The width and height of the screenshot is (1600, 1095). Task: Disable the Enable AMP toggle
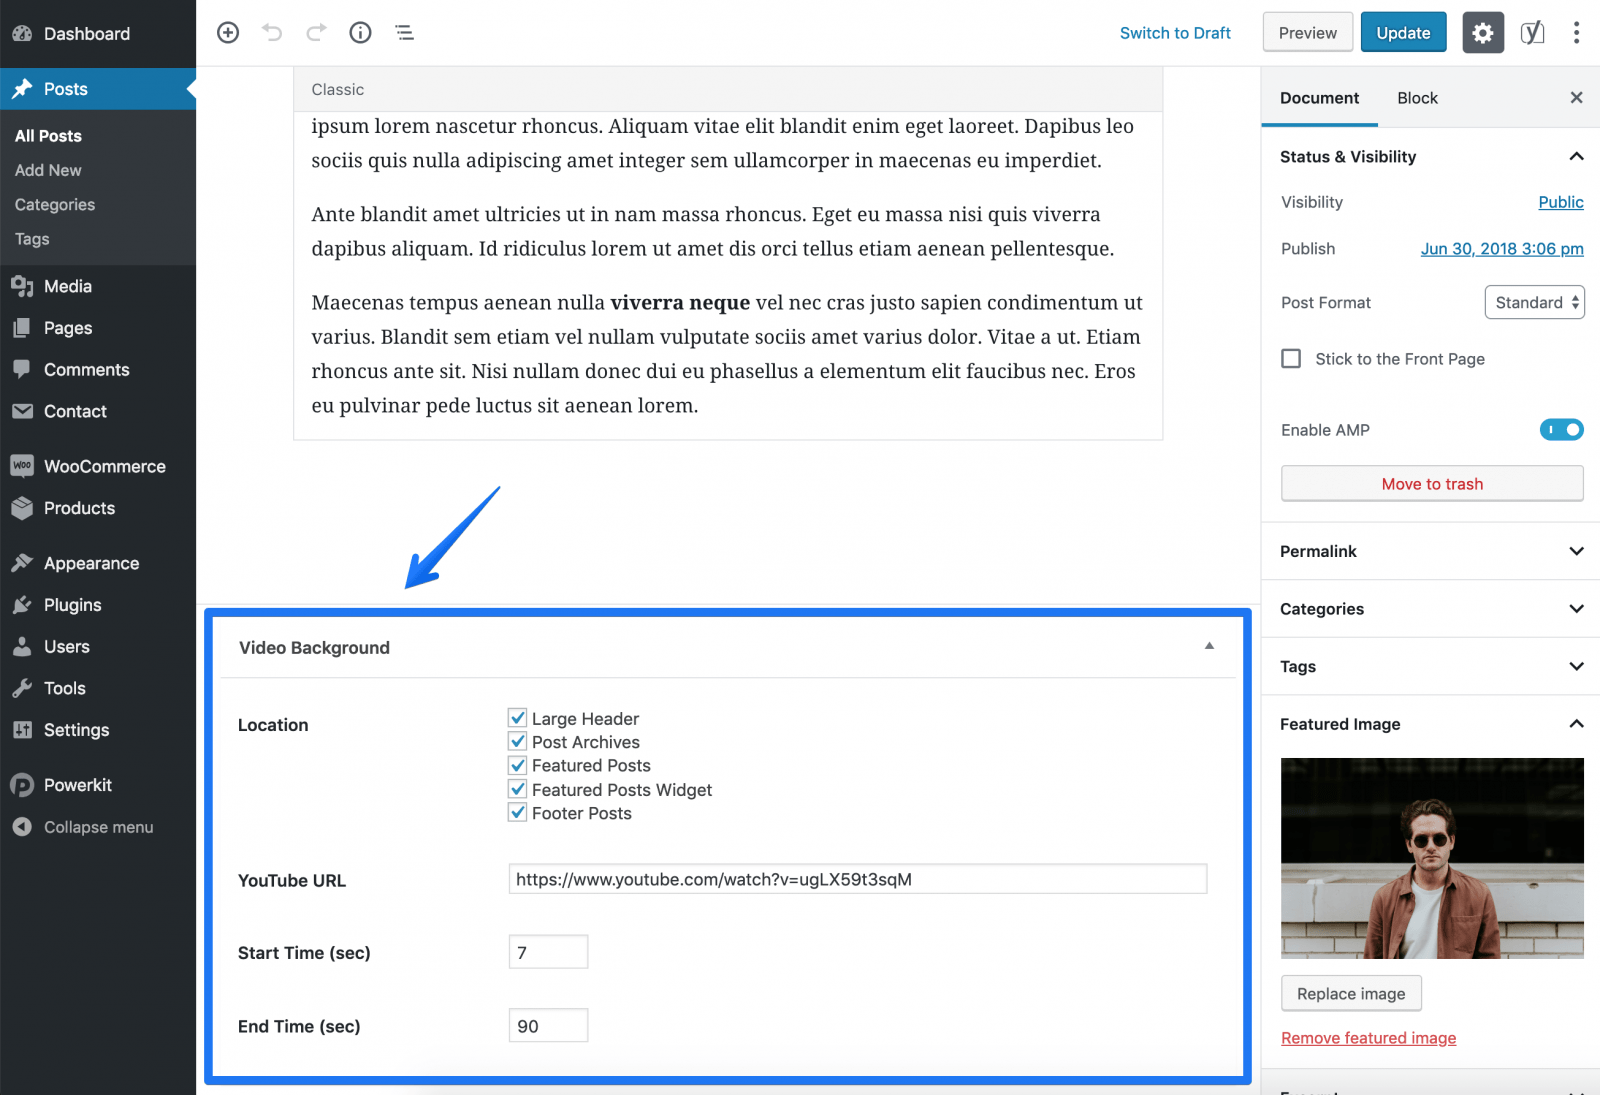coord(1561,430)
